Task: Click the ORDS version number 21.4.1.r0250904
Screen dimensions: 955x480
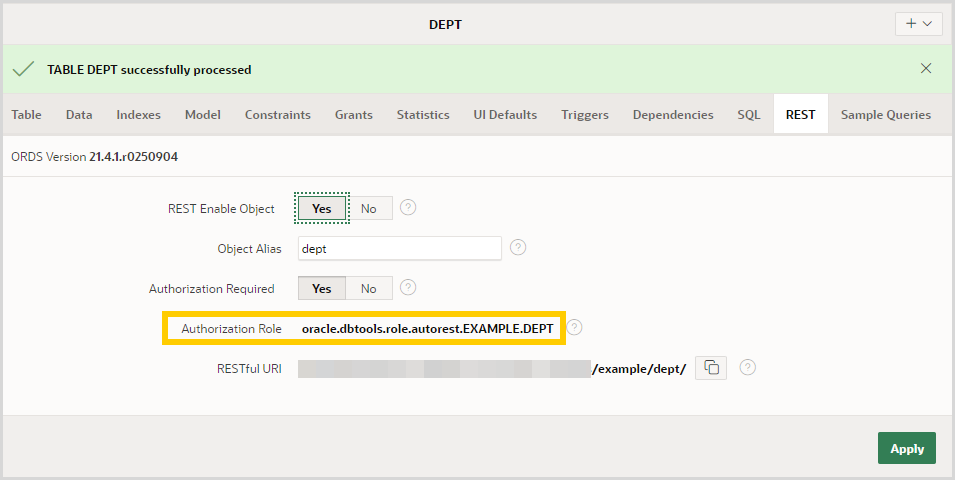Action: point(133,157)
